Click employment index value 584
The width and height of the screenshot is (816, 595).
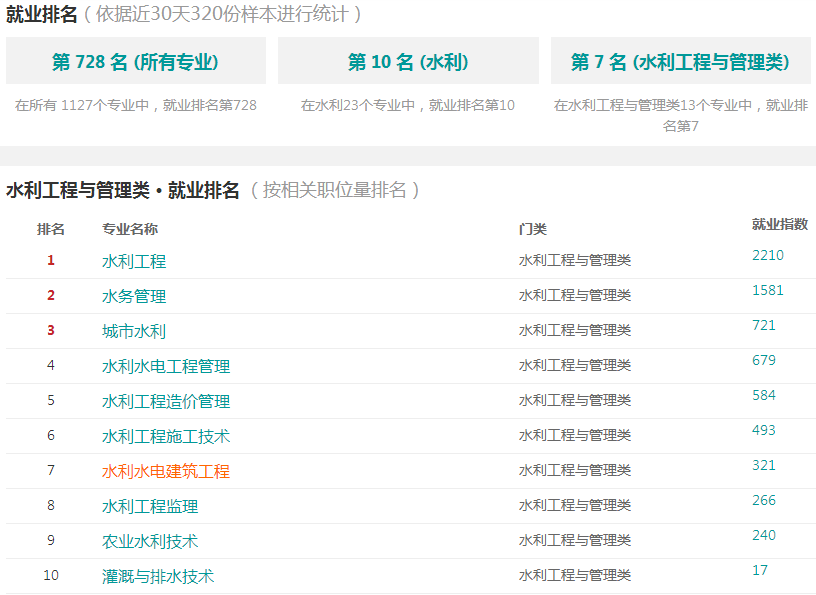pyautogui.click(x=763, y=395)
